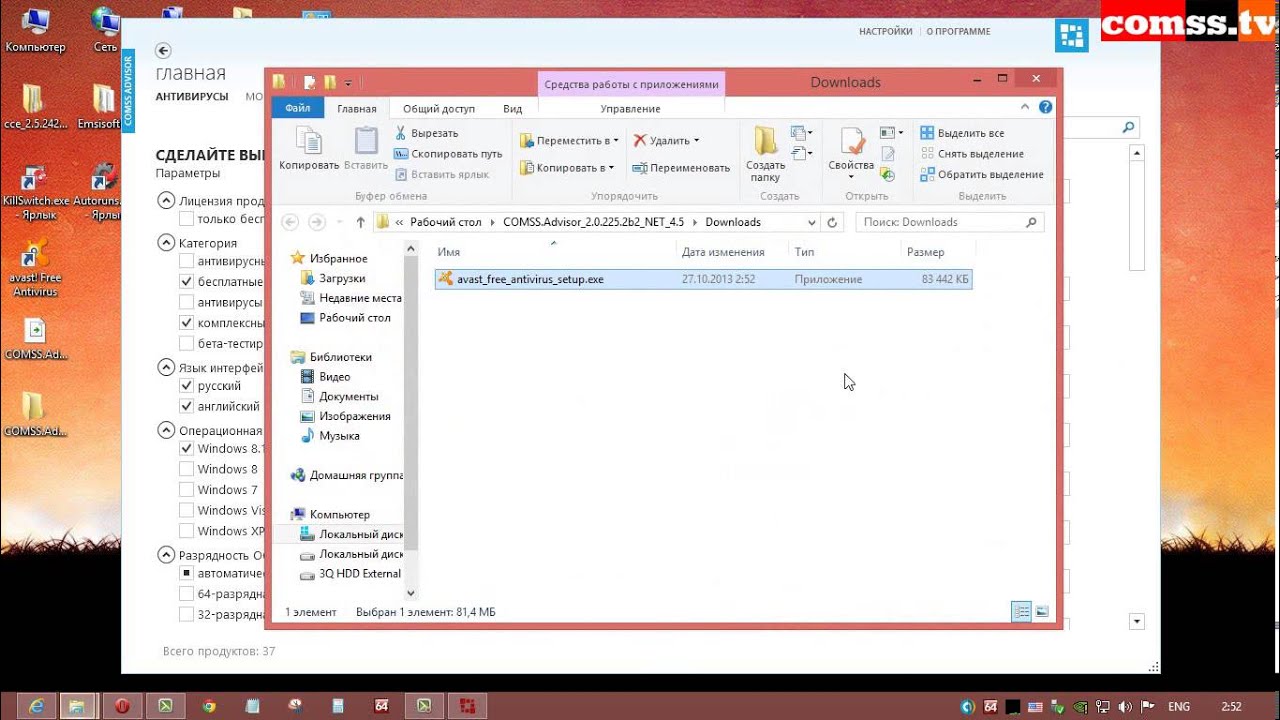Click Создать папку (new folder) icon
The width and height of the screenshot is (1280, 720).
766,140
